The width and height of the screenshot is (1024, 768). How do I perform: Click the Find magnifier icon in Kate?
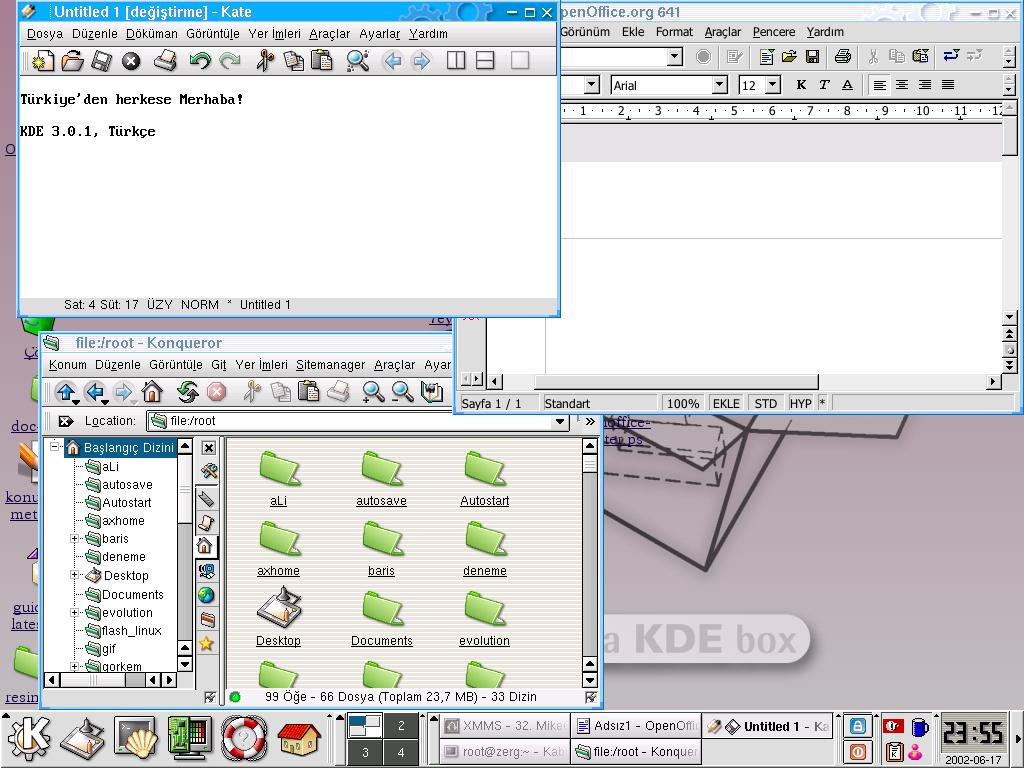(357, 61)
